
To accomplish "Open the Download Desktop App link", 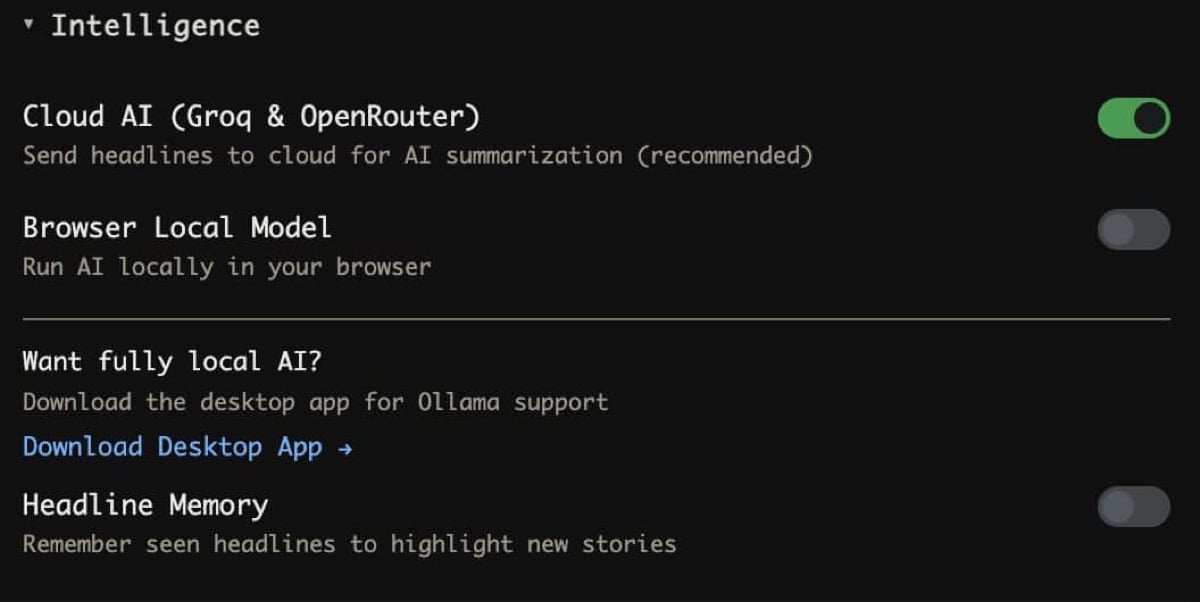I will 172,447.
